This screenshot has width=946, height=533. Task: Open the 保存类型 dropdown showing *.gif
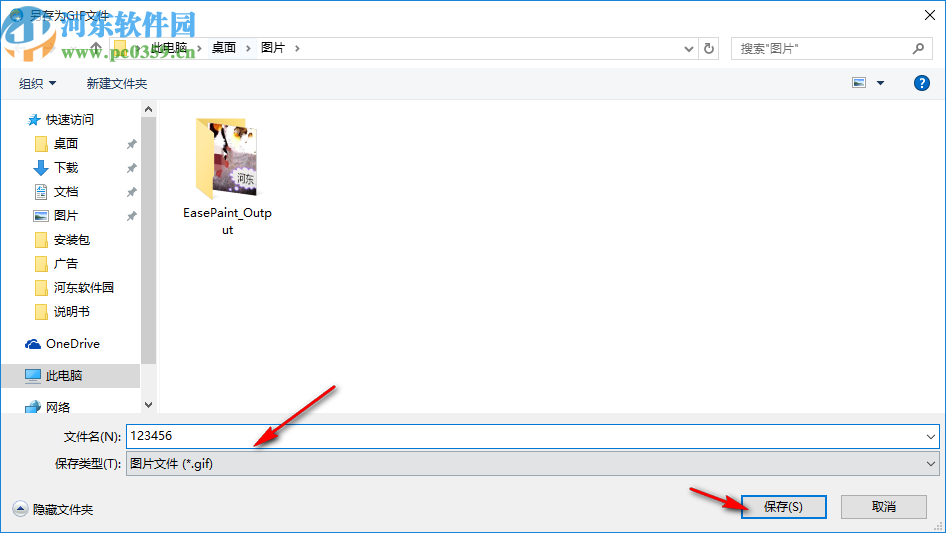532,464
